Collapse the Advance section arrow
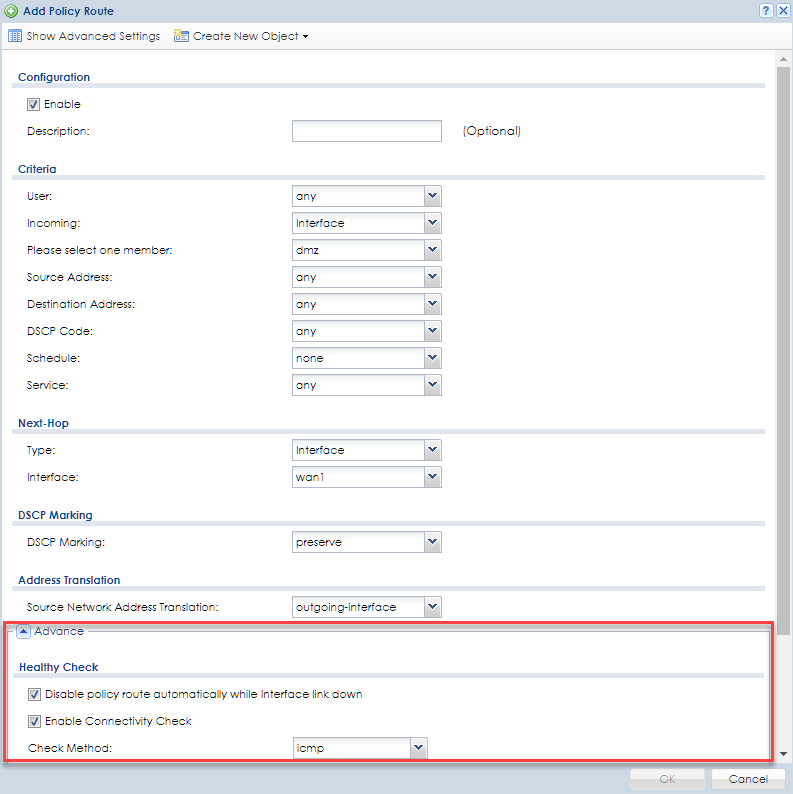The image size is (793, 794). click(24, 631)
